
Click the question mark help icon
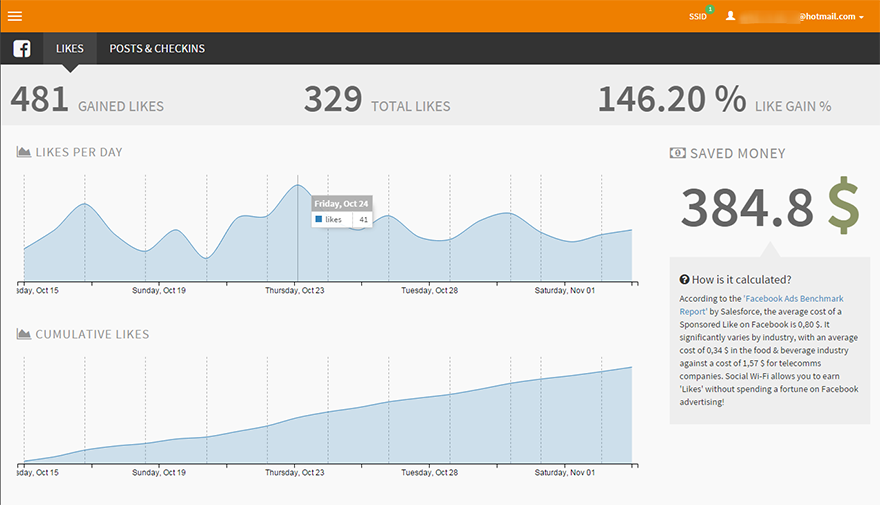(x=684, y=279)
